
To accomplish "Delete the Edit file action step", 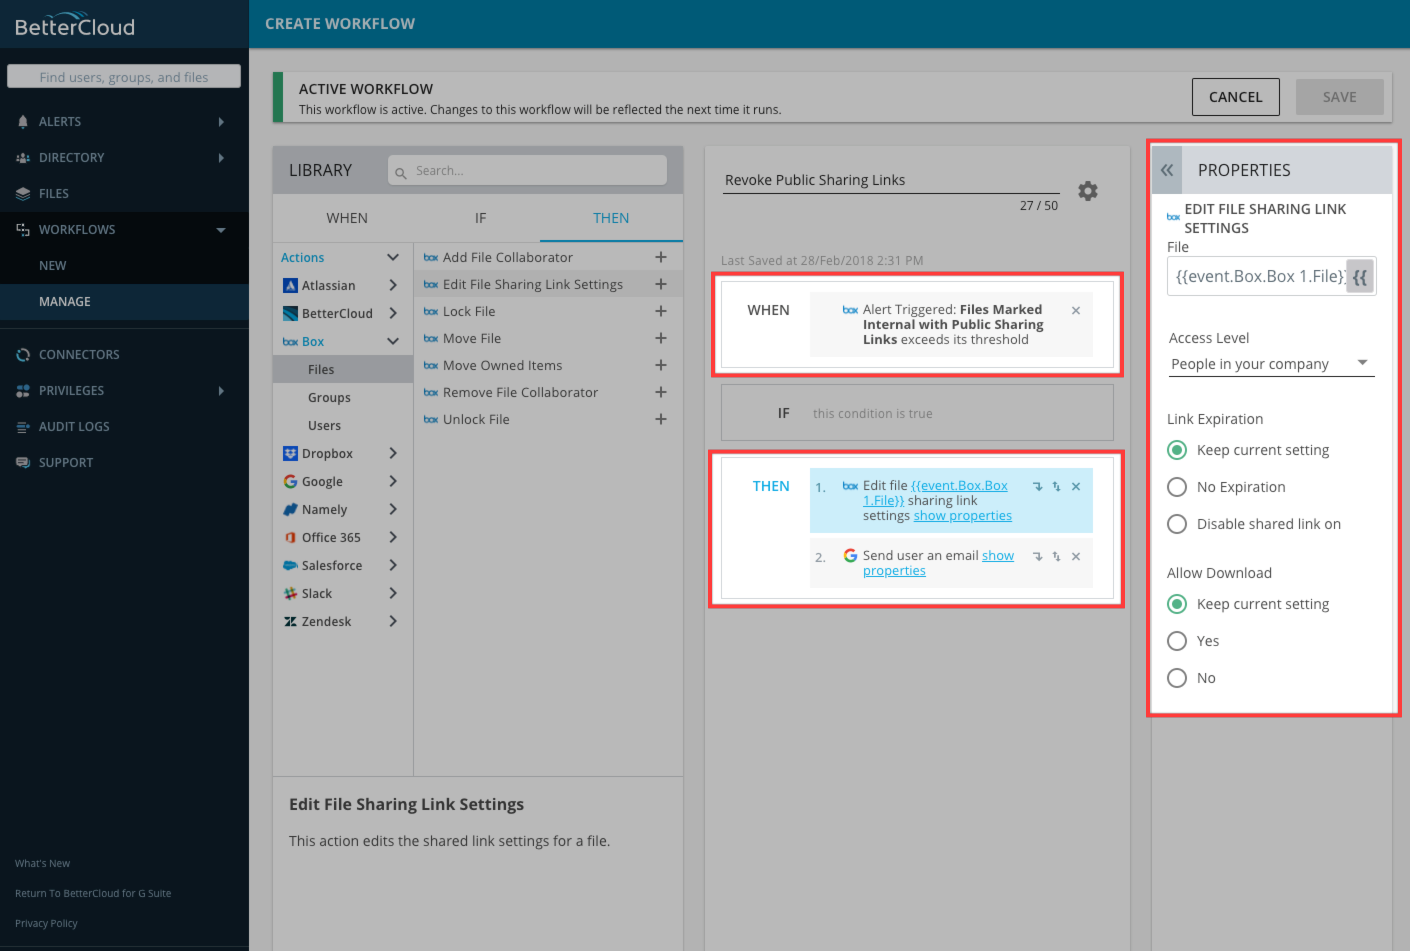I will coord(1076,487).
